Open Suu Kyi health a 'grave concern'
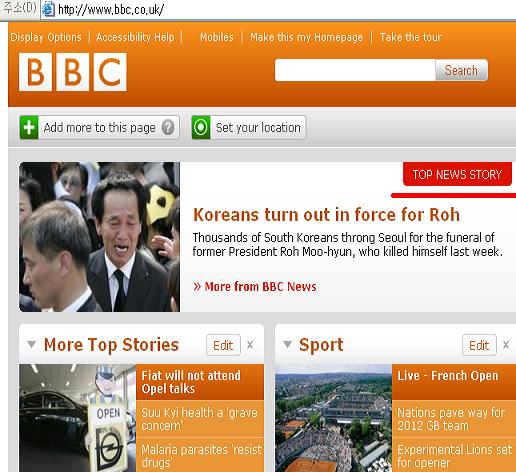 tap(200, 419)
